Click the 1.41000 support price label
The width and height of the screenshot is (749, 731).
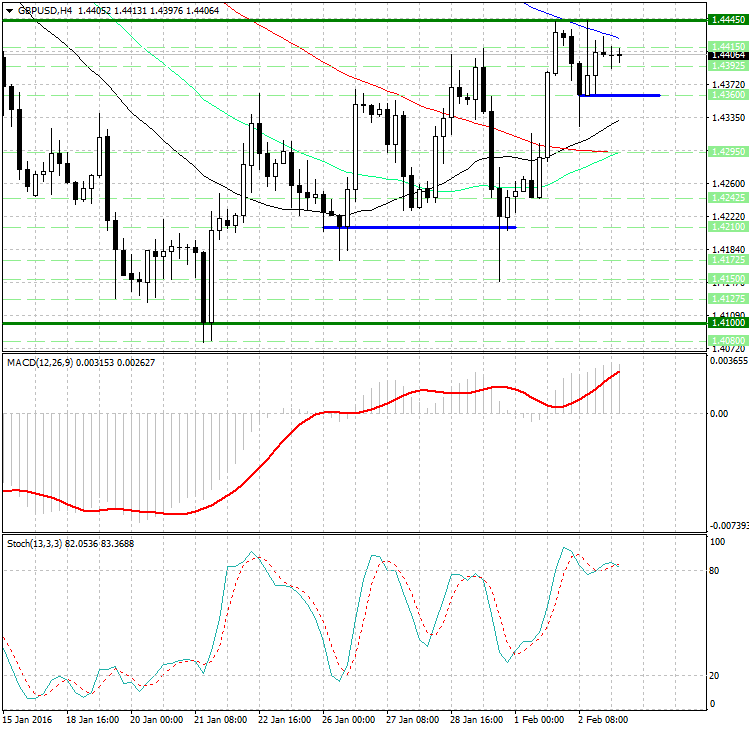[x=728, y=323]
